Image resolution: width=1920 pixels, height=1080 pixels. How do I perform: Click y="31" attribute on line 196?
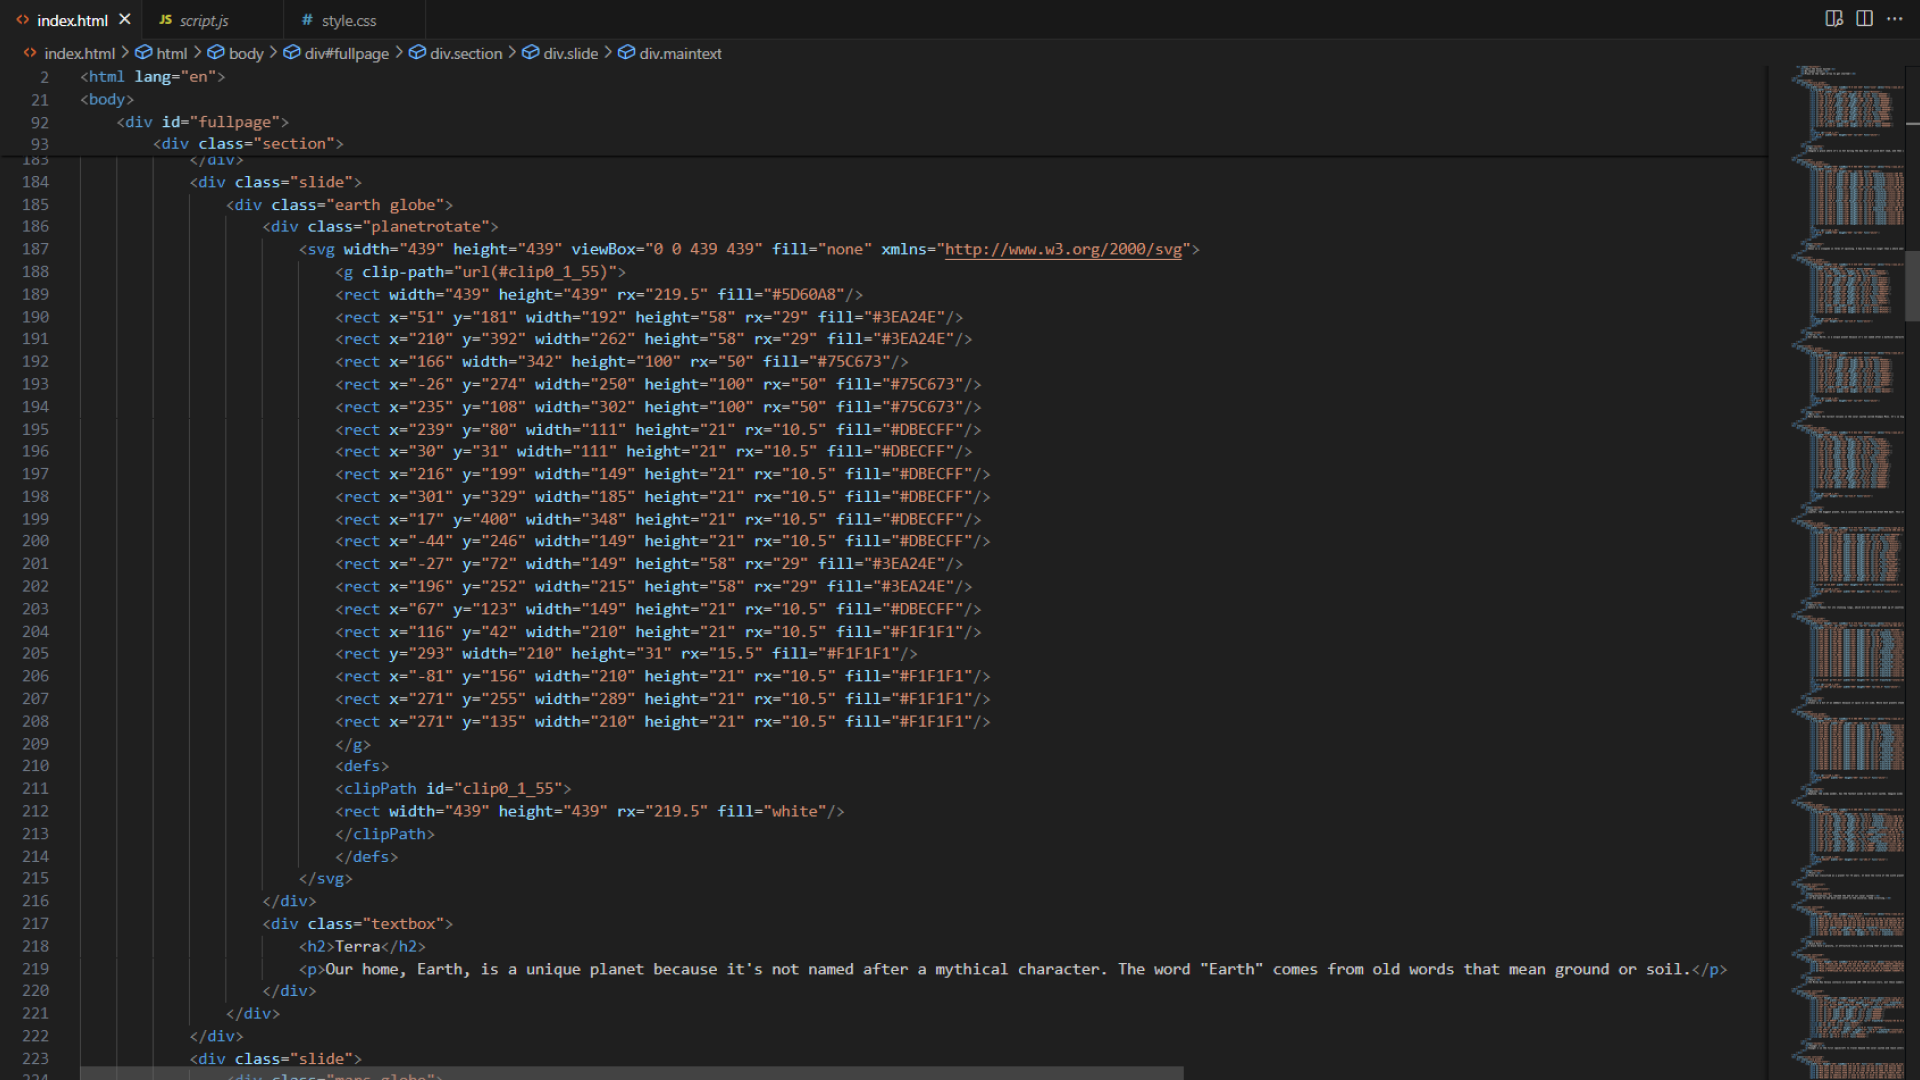(x=480, y=452)
